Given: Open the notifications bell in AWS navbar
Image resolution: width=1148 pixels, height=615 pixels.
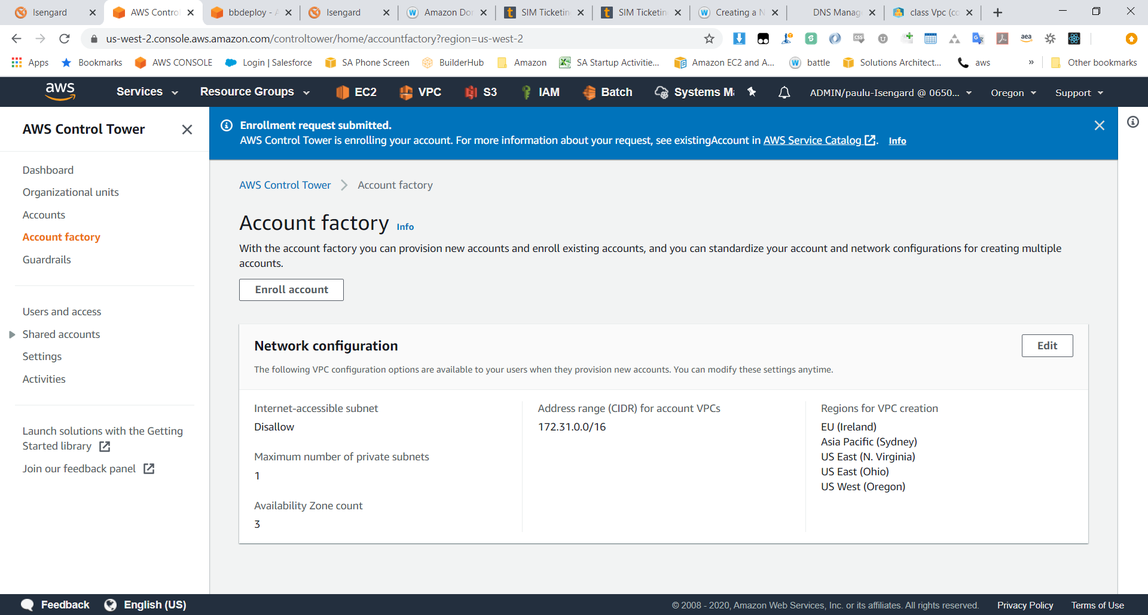Looking at the screenshot, I should (784, 92).
